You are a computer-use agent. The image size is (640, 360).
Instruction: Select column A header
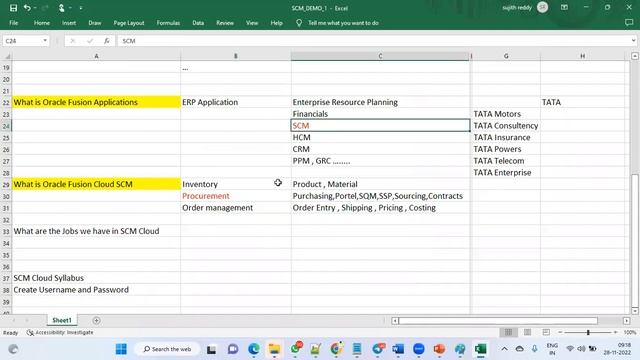click(x=96, y=56)
